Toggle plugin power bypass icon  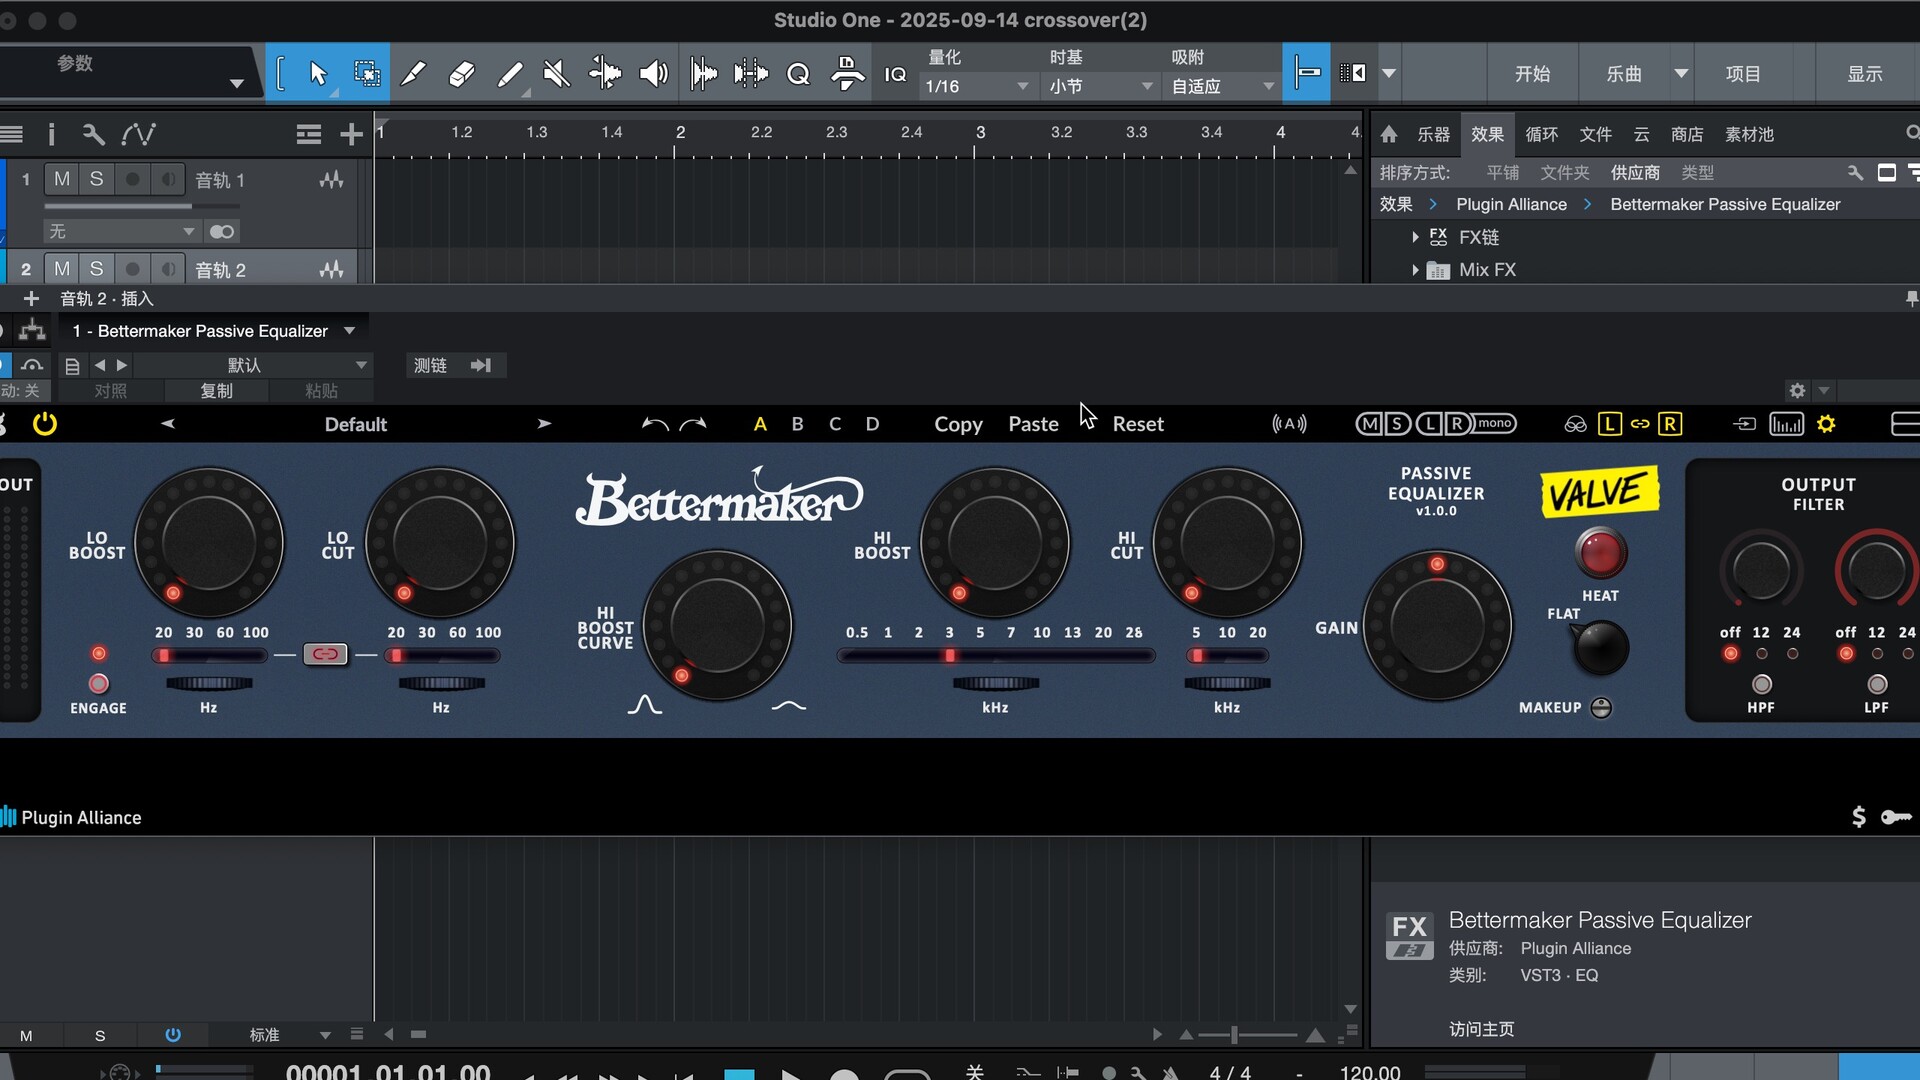(x=44, y=424)
